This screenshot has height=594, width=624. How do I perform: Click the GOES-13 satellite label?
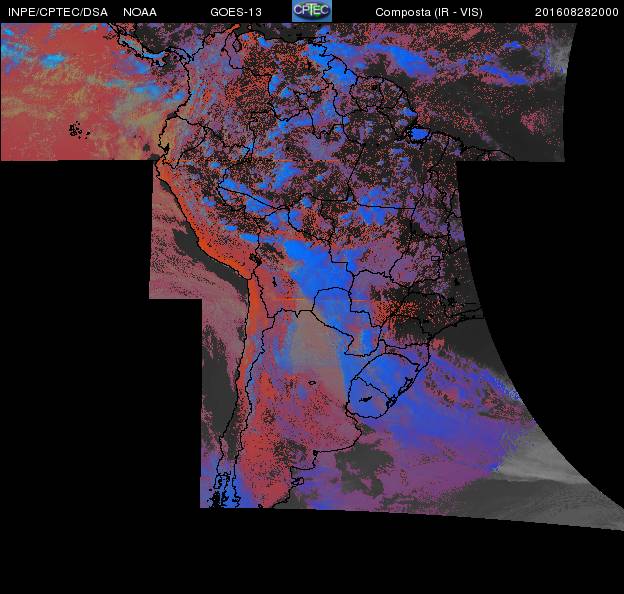(236, 12)
